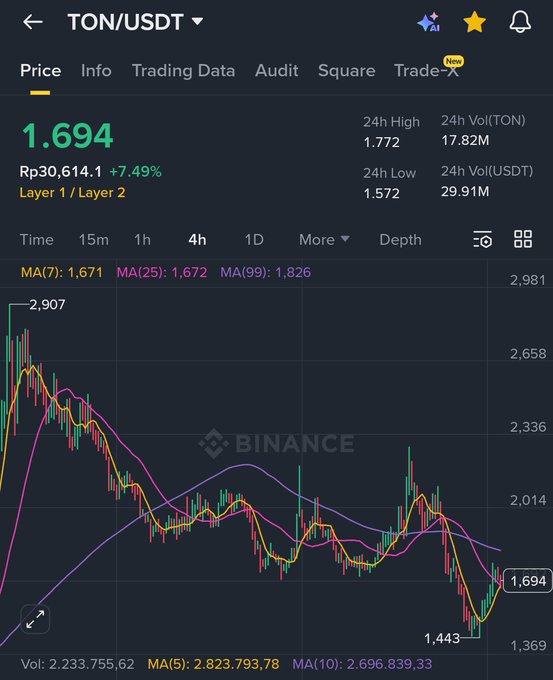Tap the 24h Vol(USDT) value 29.91M
The width and height of the screenshot is (553, 680).
pyautogui.click(x=465, y=191)
